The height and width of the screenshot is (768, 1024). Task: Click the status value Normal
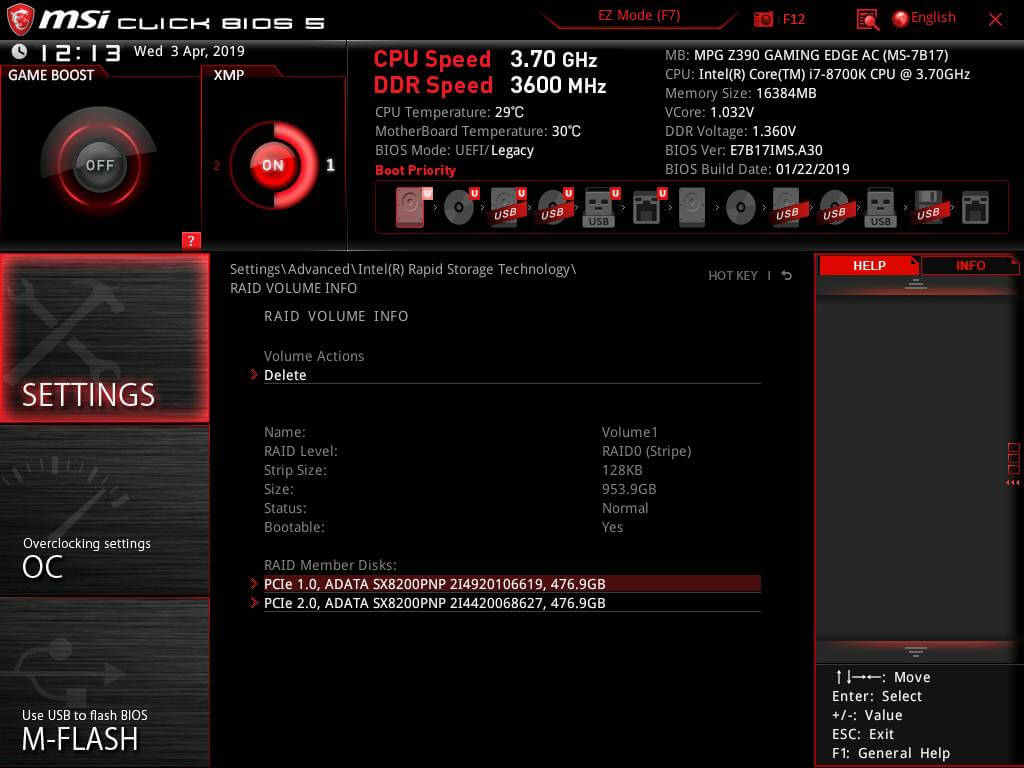[x=625, y=507]
